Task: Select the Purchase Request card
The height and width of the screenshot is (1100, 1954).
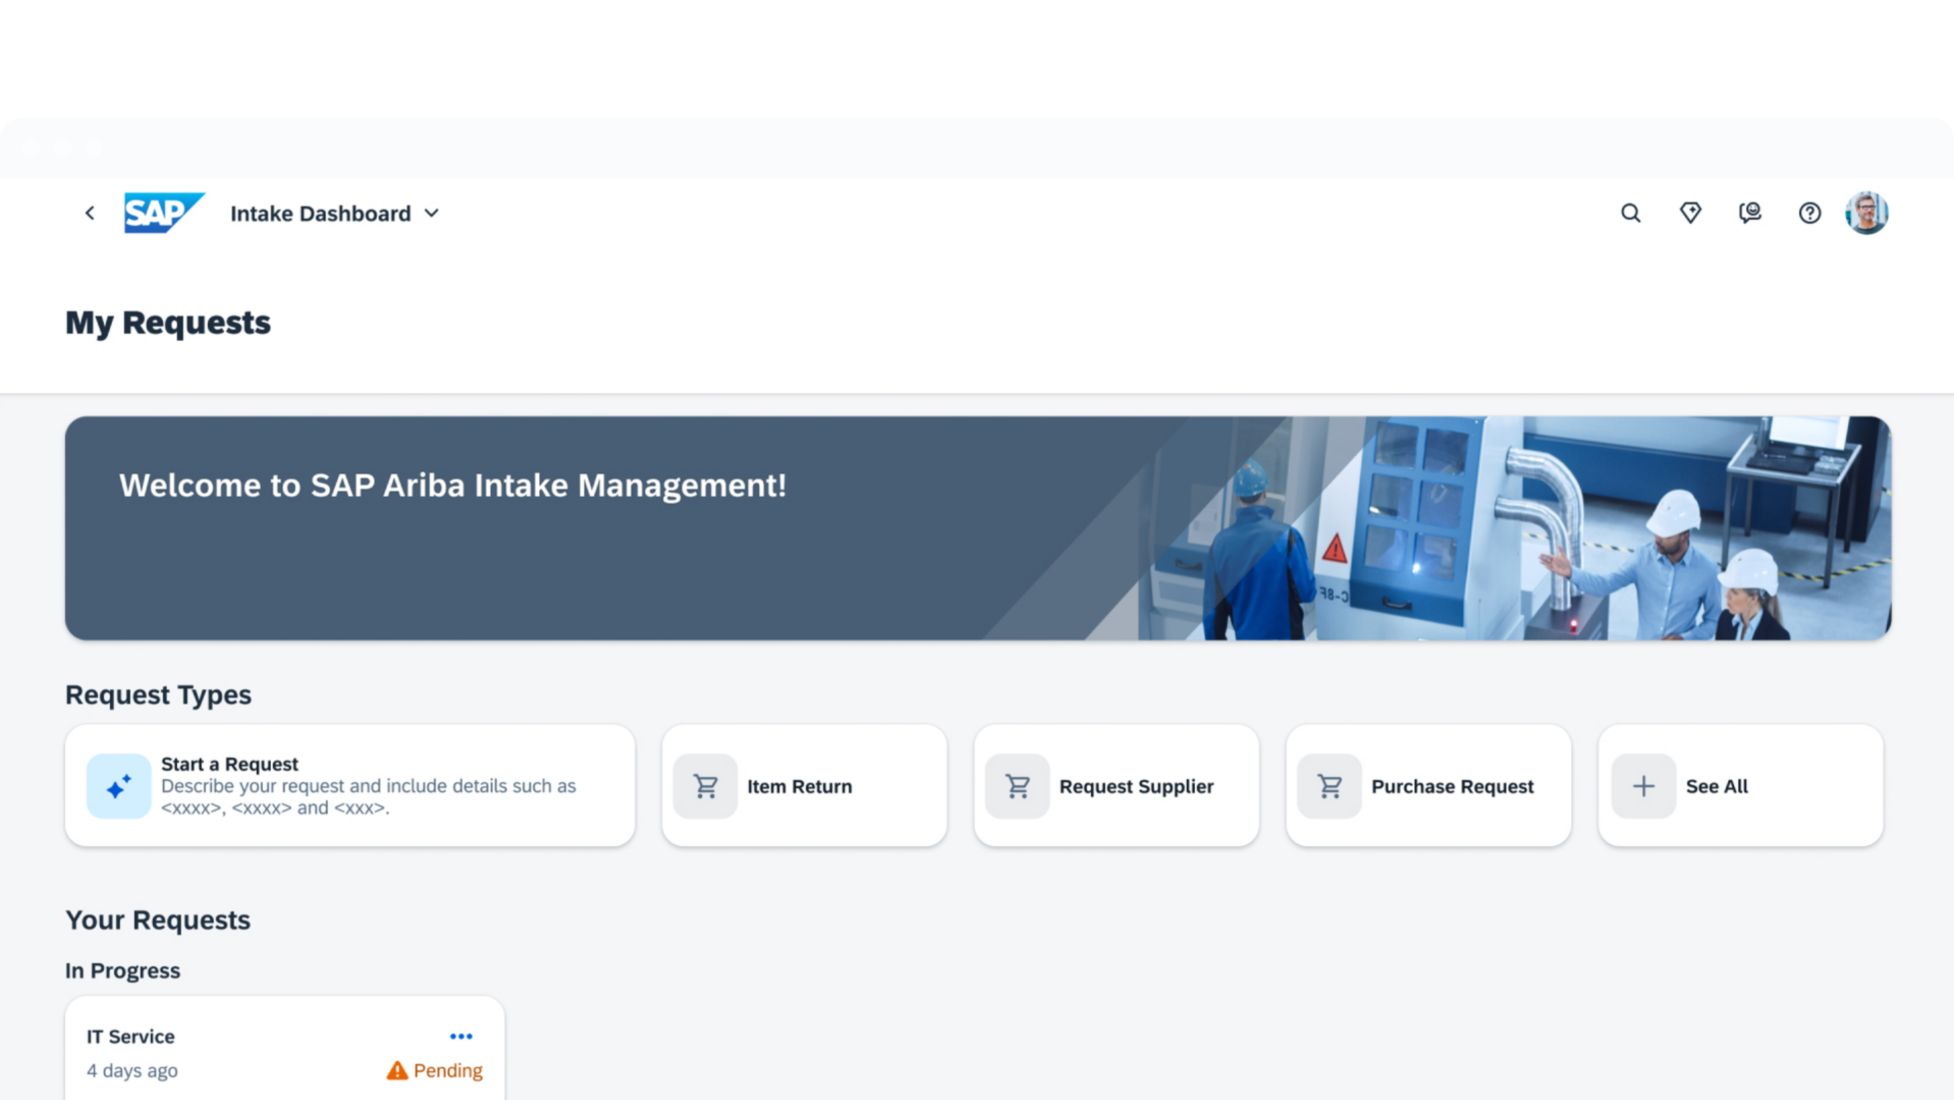Action: 1428,786
